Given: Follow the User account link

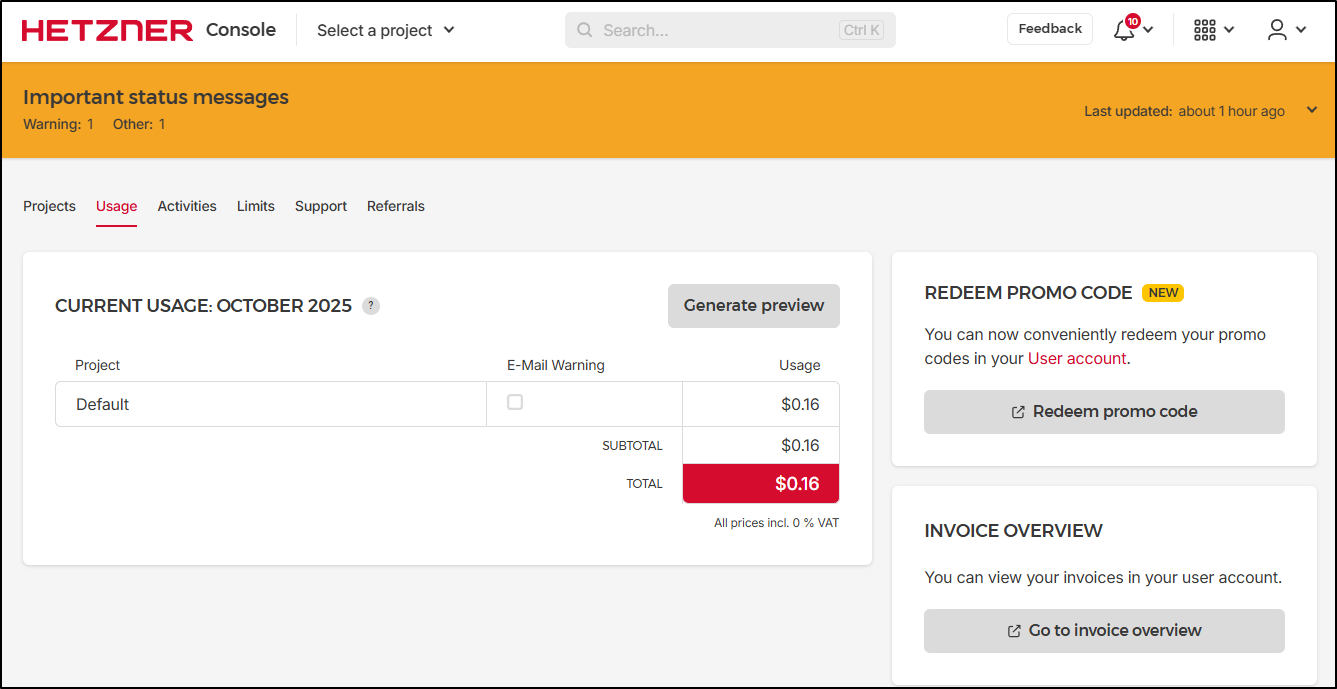Looking at the screenshot, I should point(1076,358).
